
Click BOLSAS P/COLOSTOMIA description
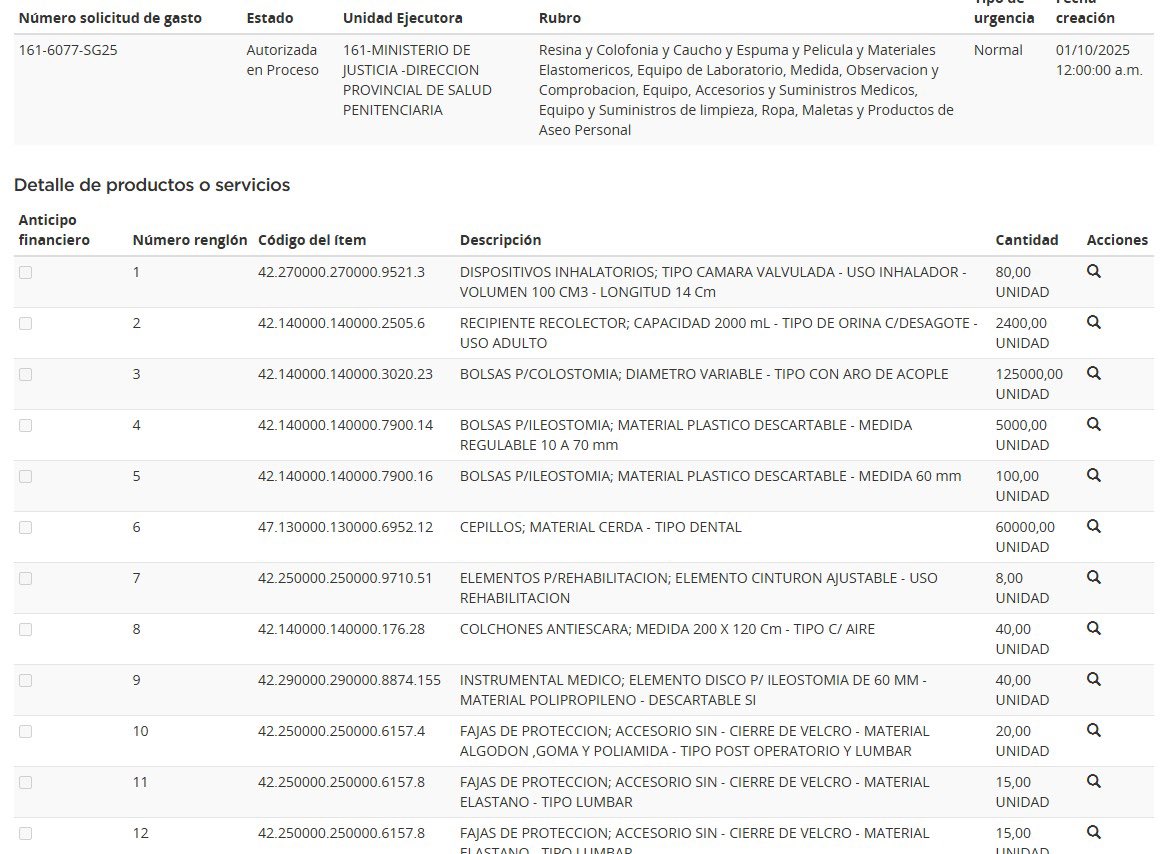tap(703, 374)
